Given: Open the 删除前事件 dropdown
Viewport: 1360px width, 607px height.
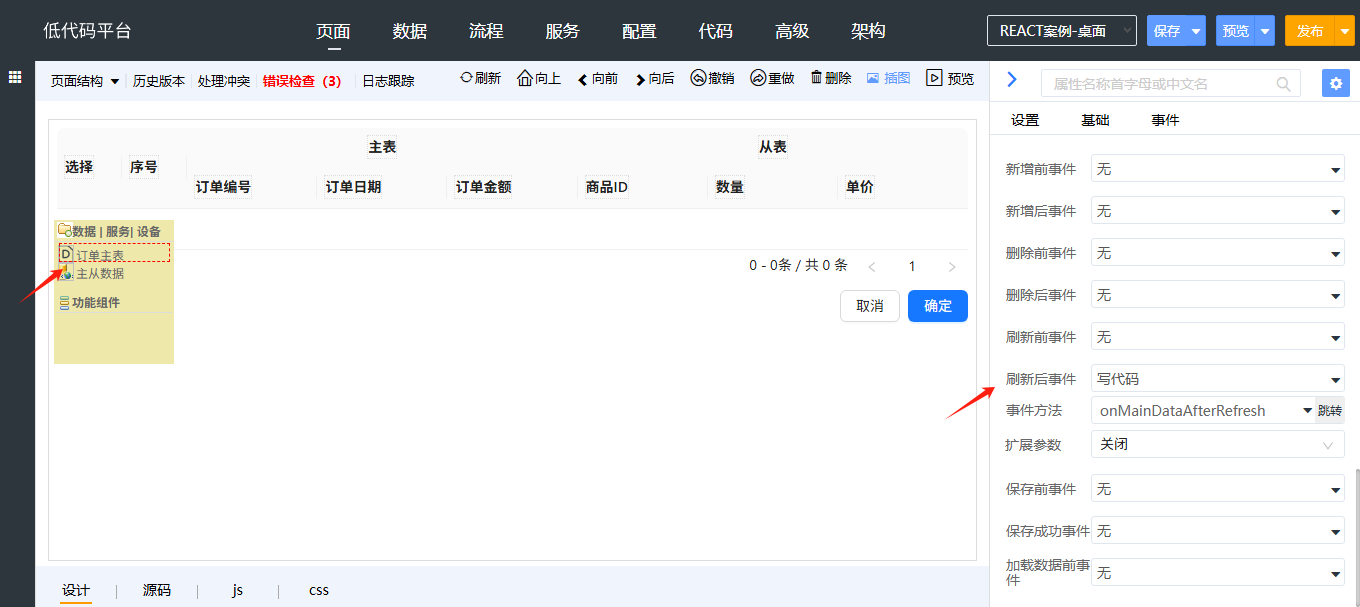Looking at the screenshot, I should [x=1217, y=254].
